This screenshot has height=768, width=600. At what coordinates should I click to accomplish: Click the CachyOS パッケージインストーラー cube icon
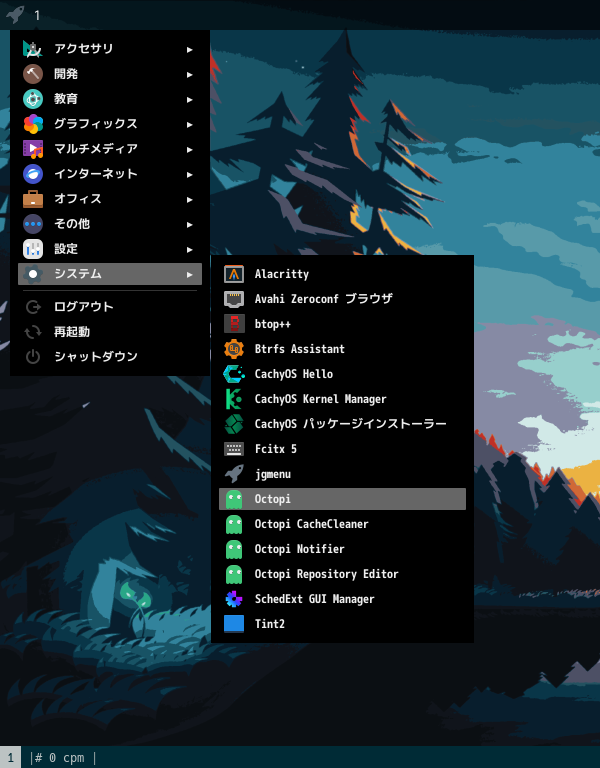point(234,424)
